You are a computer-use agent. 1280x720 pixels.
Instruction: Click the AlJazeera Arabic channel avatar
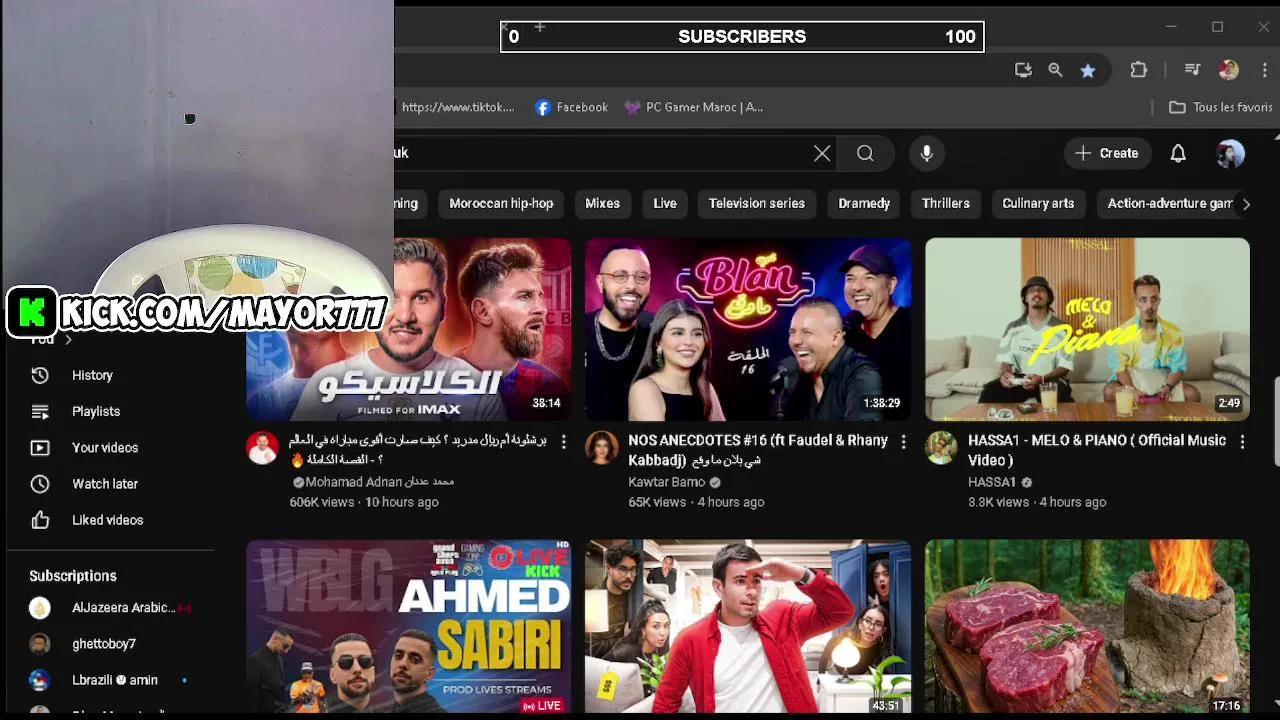[x=40, y=608]
